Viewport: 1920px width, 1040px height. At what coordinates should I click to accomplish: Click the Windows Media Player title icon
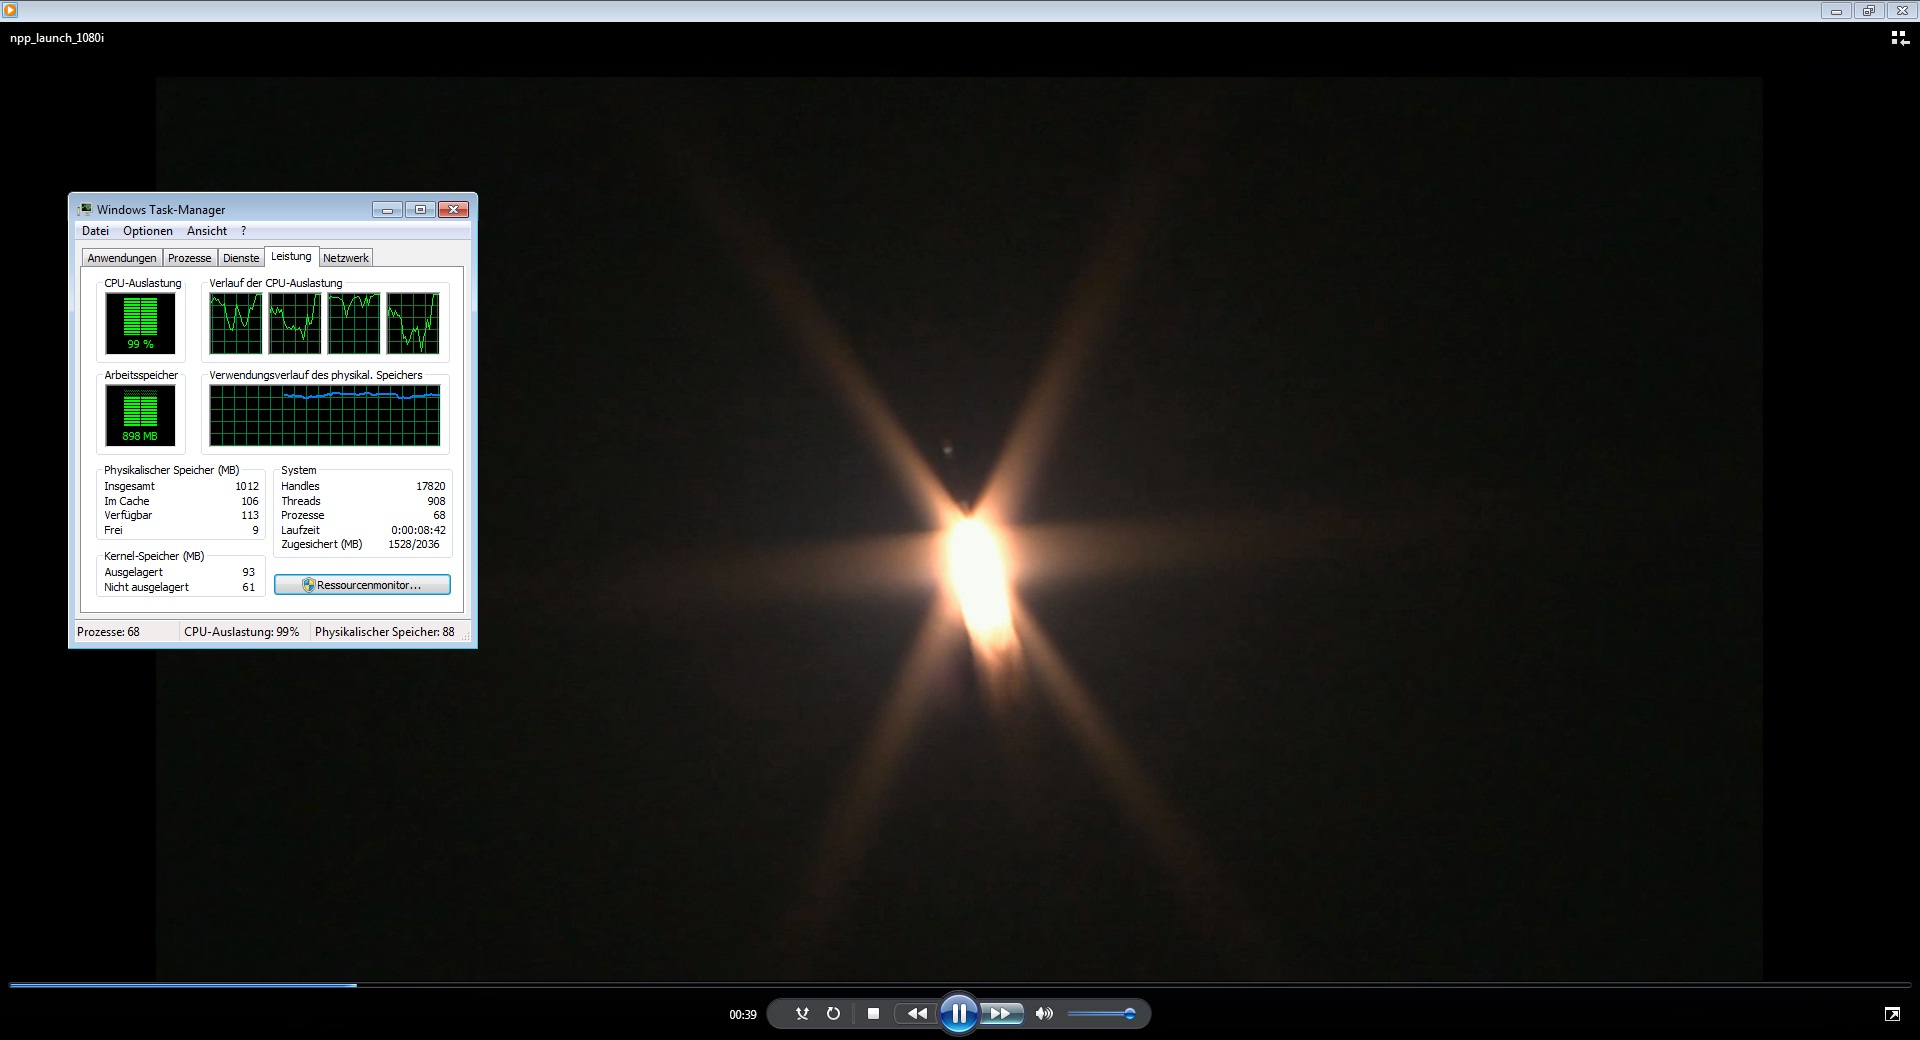pyautogui.click(x=10, y=10)
